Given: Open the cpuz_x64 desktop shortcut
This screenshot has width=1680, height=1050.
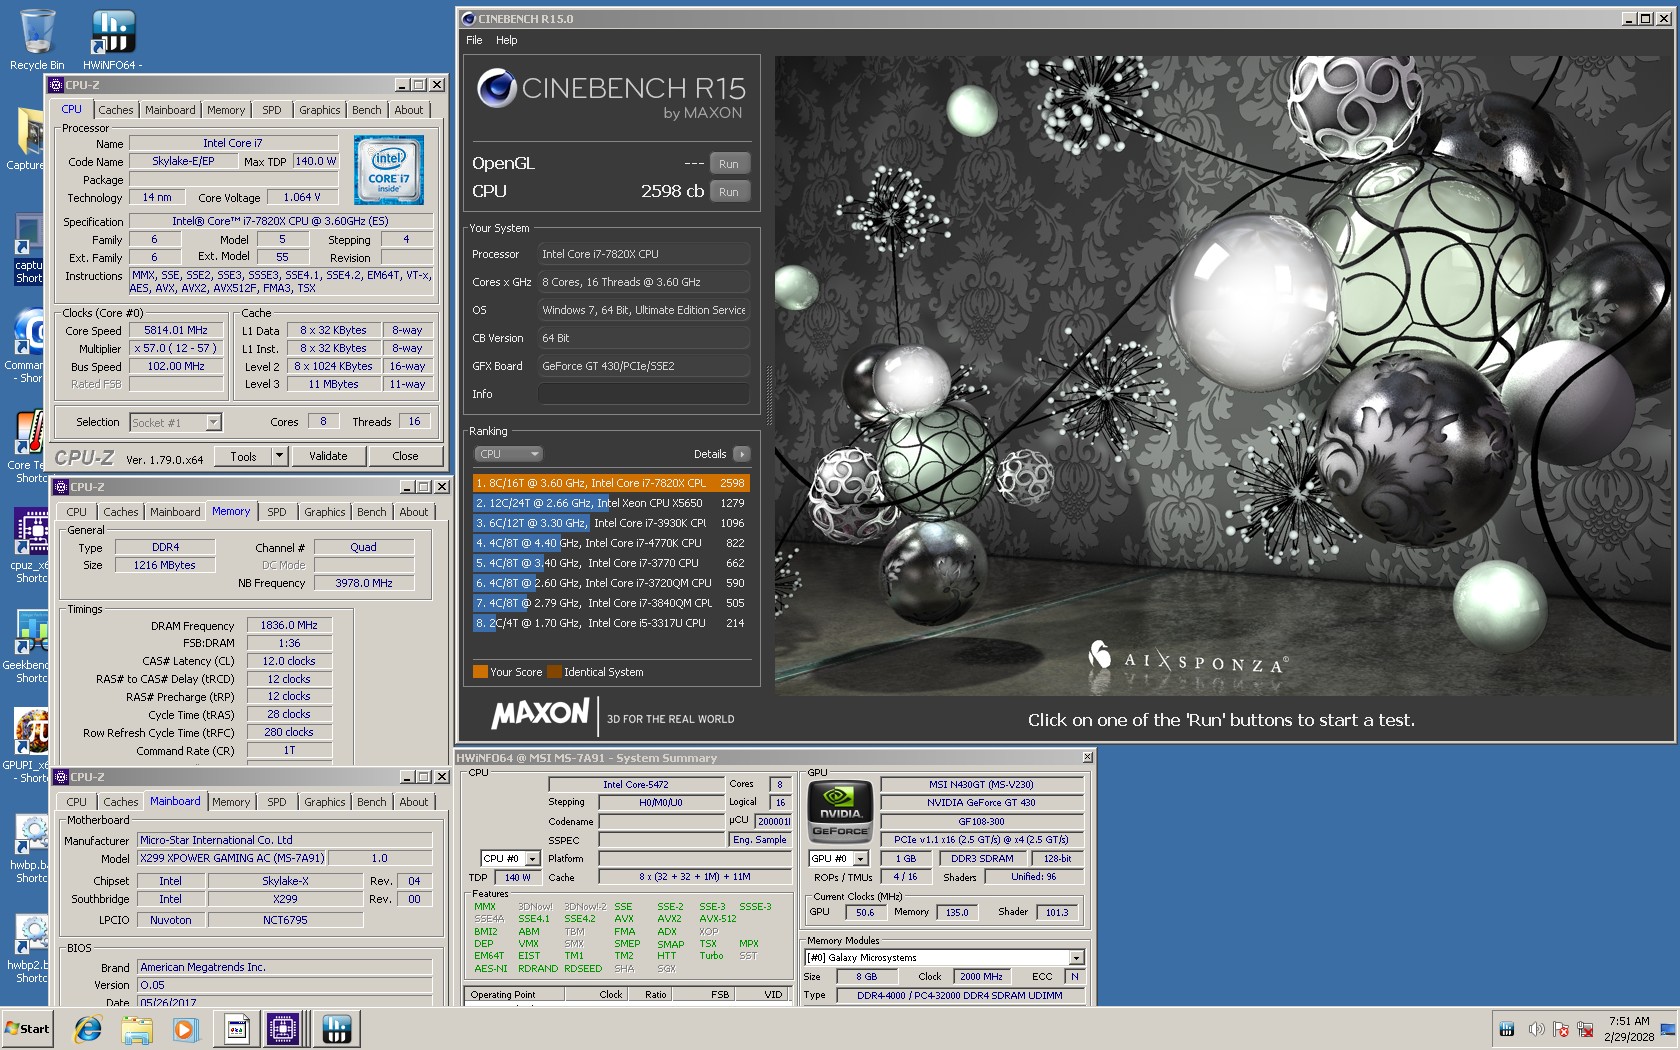Looking at the screenshot, I should click(x=28, y=545).
